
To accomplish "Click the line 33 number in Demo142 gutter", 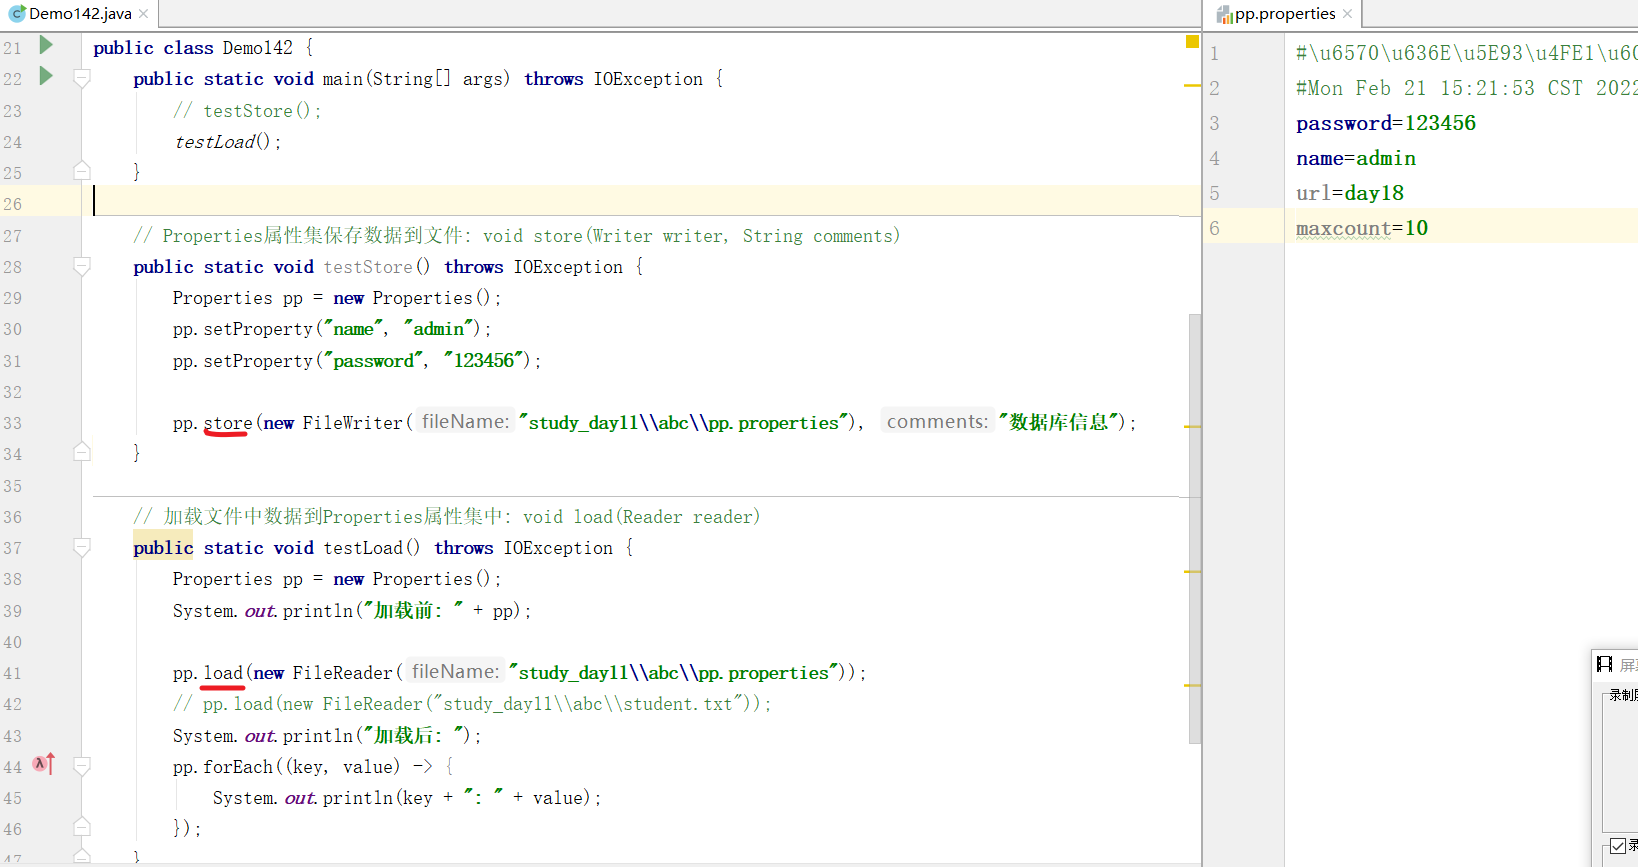I will 12,423.
